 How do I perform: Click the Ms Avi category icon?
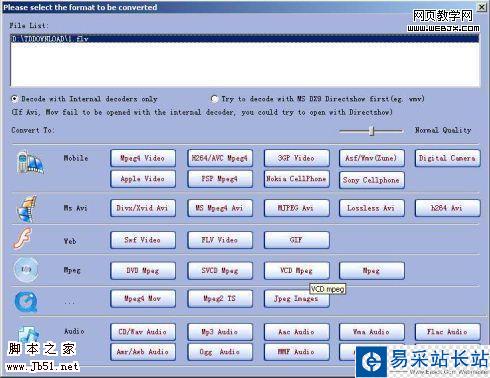(27, 209)
